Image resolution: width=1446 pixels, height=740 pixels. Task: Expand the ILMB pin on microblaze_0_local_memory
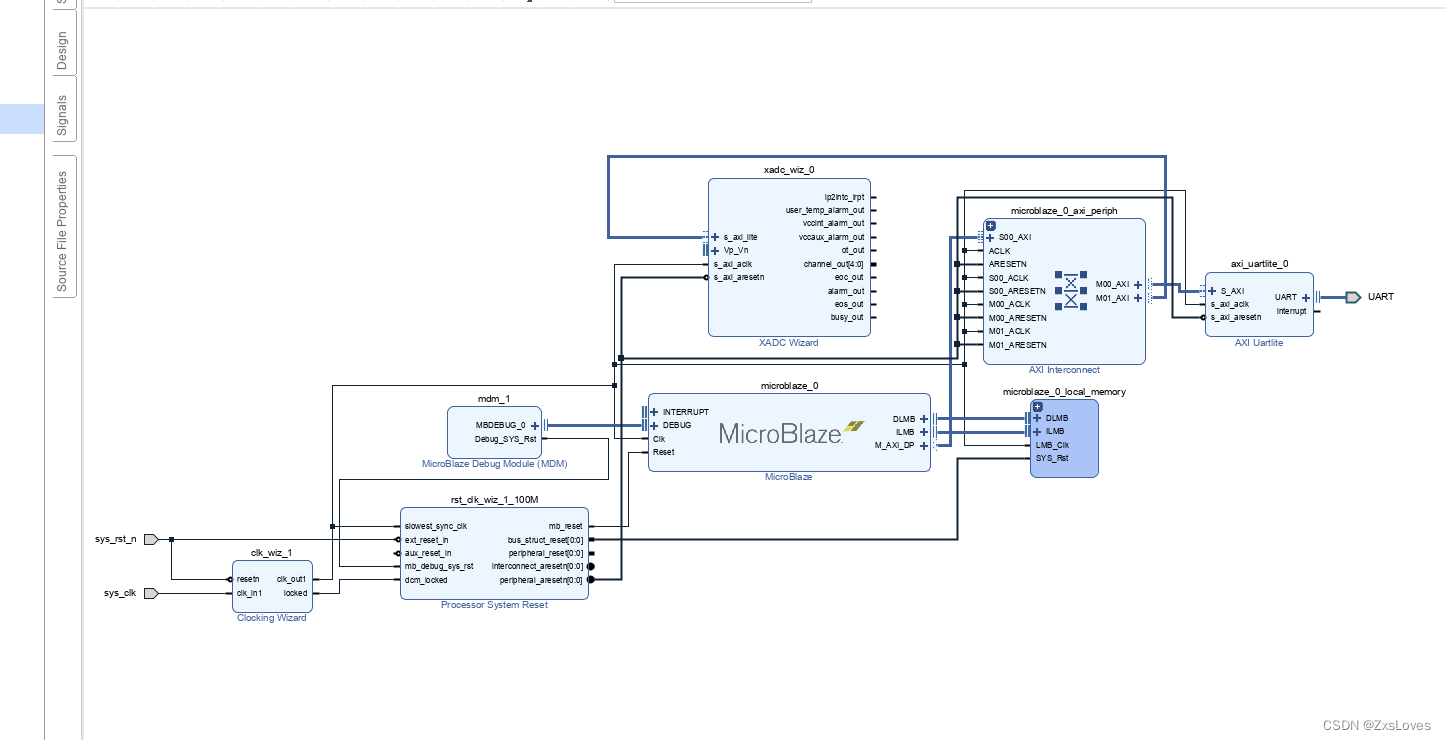click(x=1037, y=431)
